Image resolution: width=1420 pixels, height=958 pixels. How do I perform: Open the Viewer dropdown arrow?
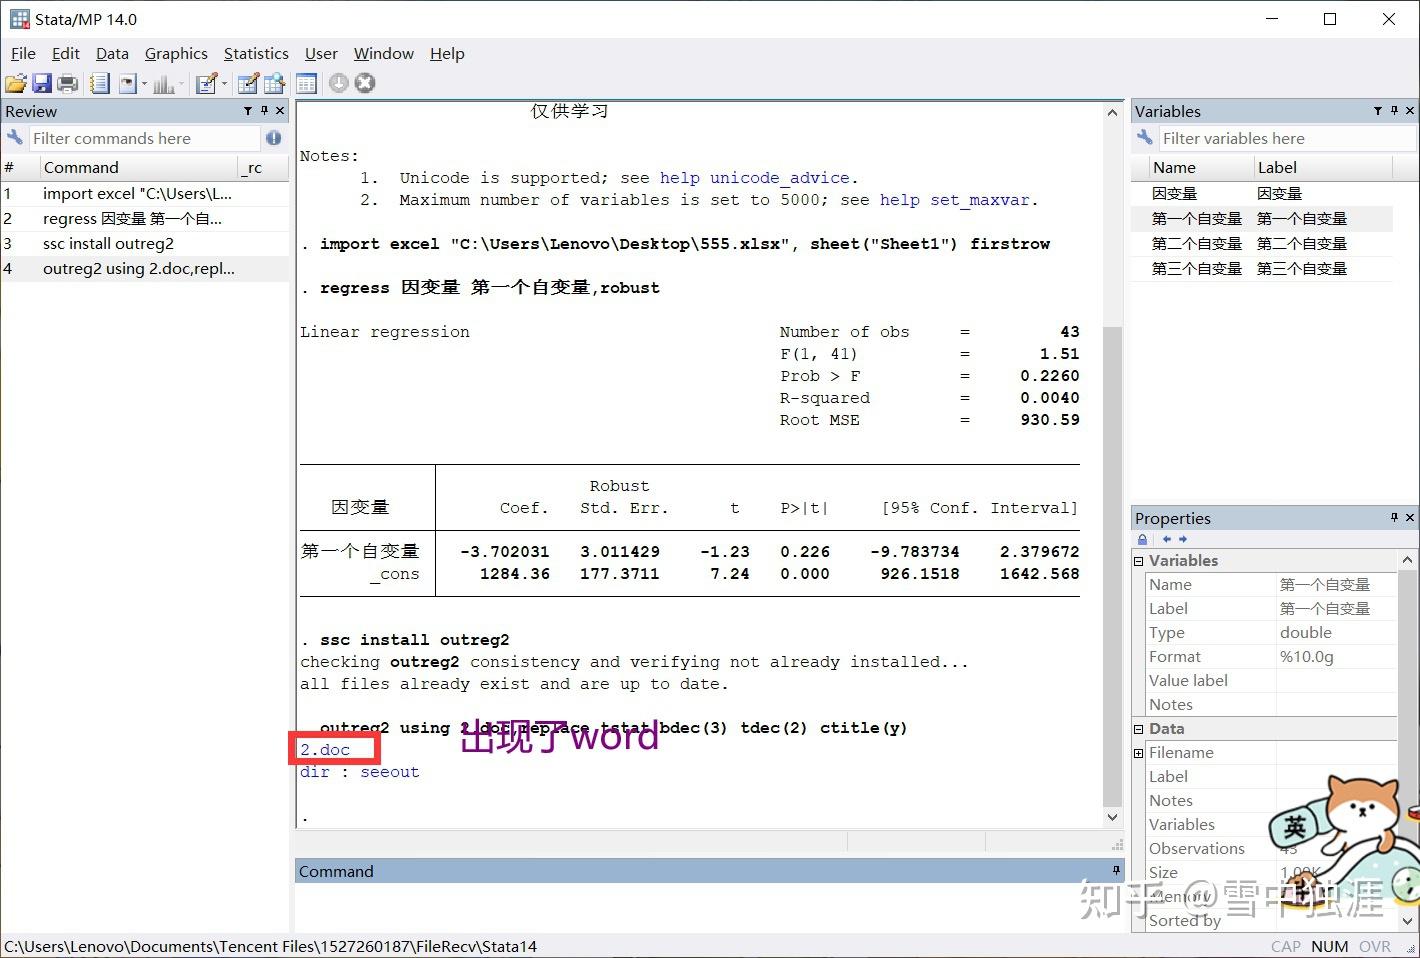144,82
